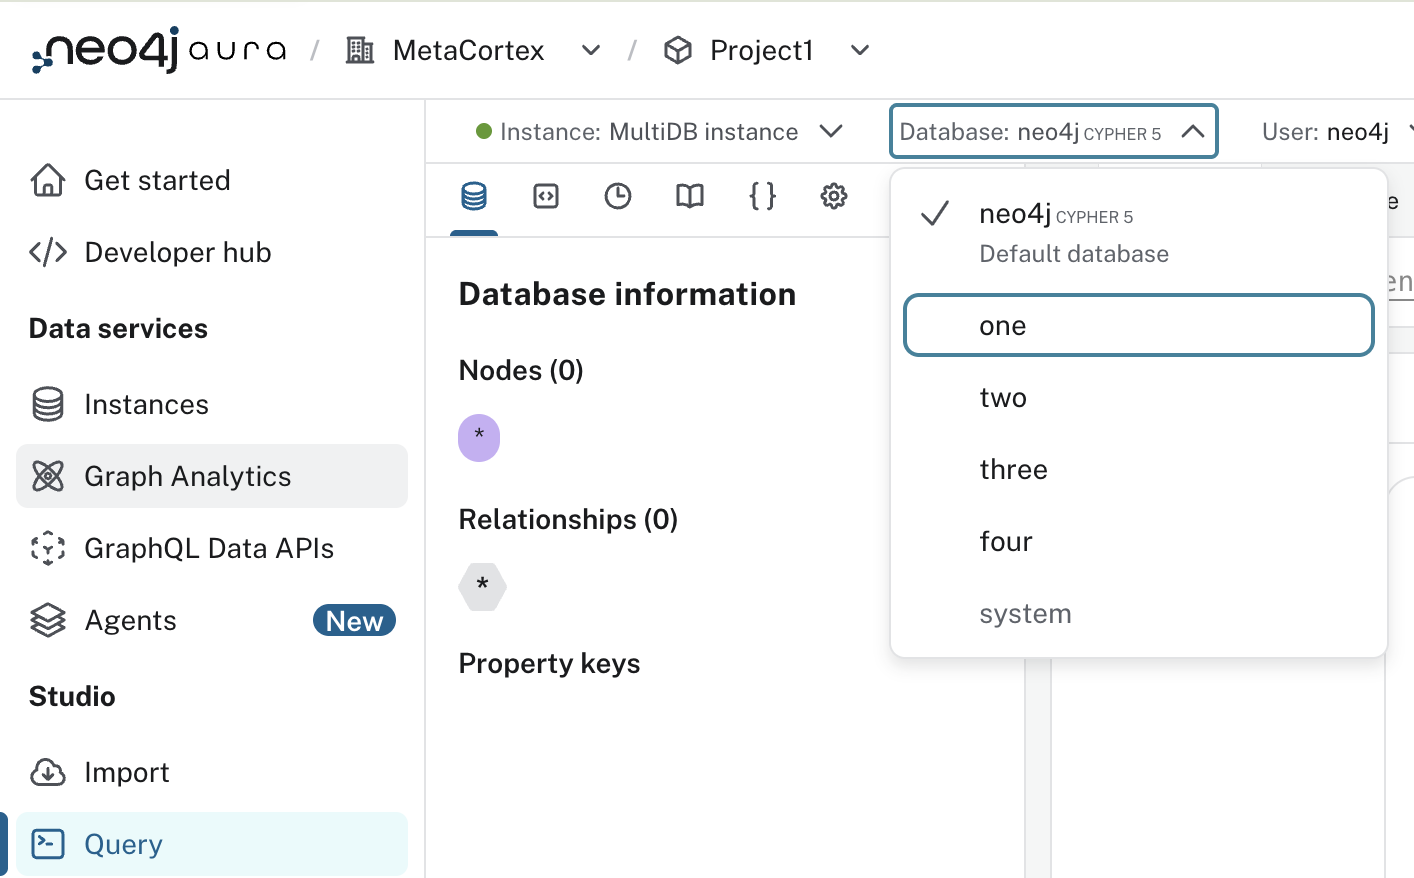Click the neo4j aura logo

(x=159, y=50)
